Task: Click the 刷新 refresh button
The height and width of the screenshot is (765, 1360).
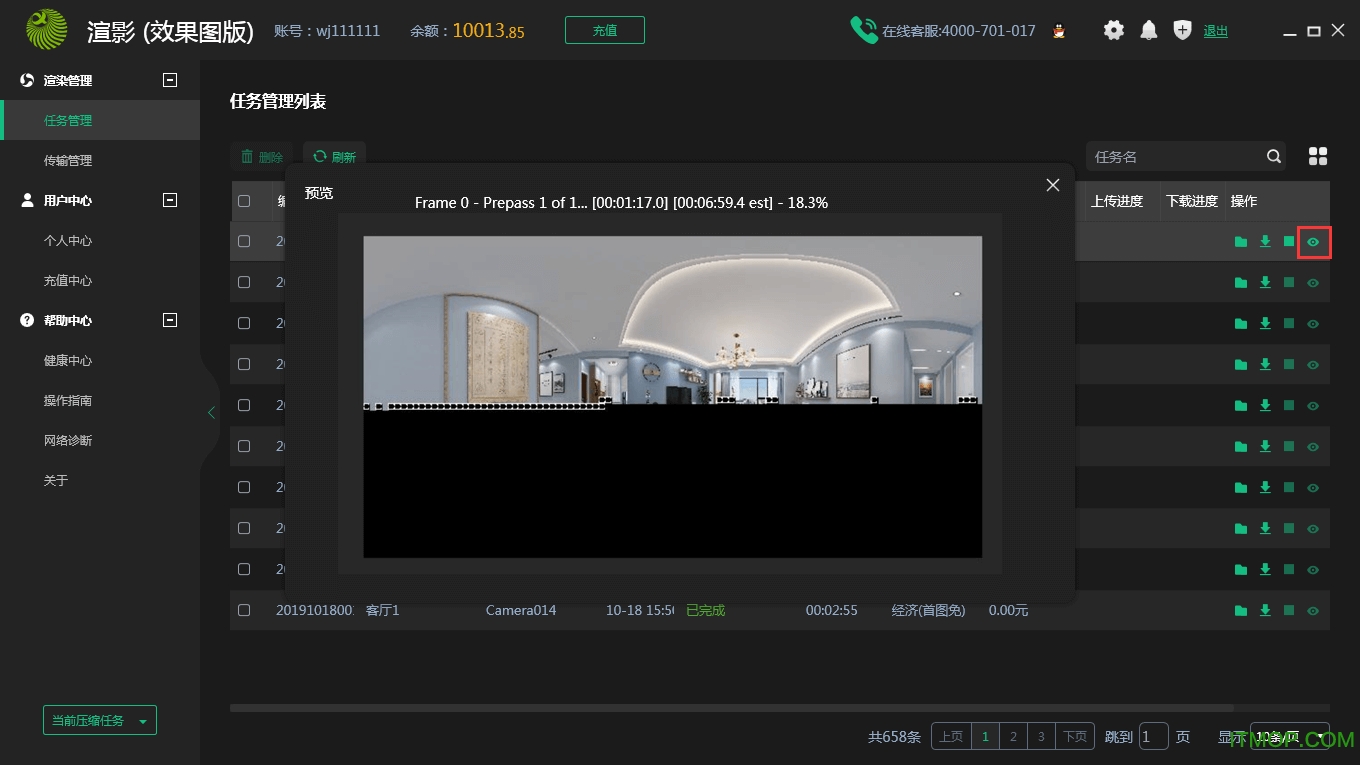Action: (334, 157)
